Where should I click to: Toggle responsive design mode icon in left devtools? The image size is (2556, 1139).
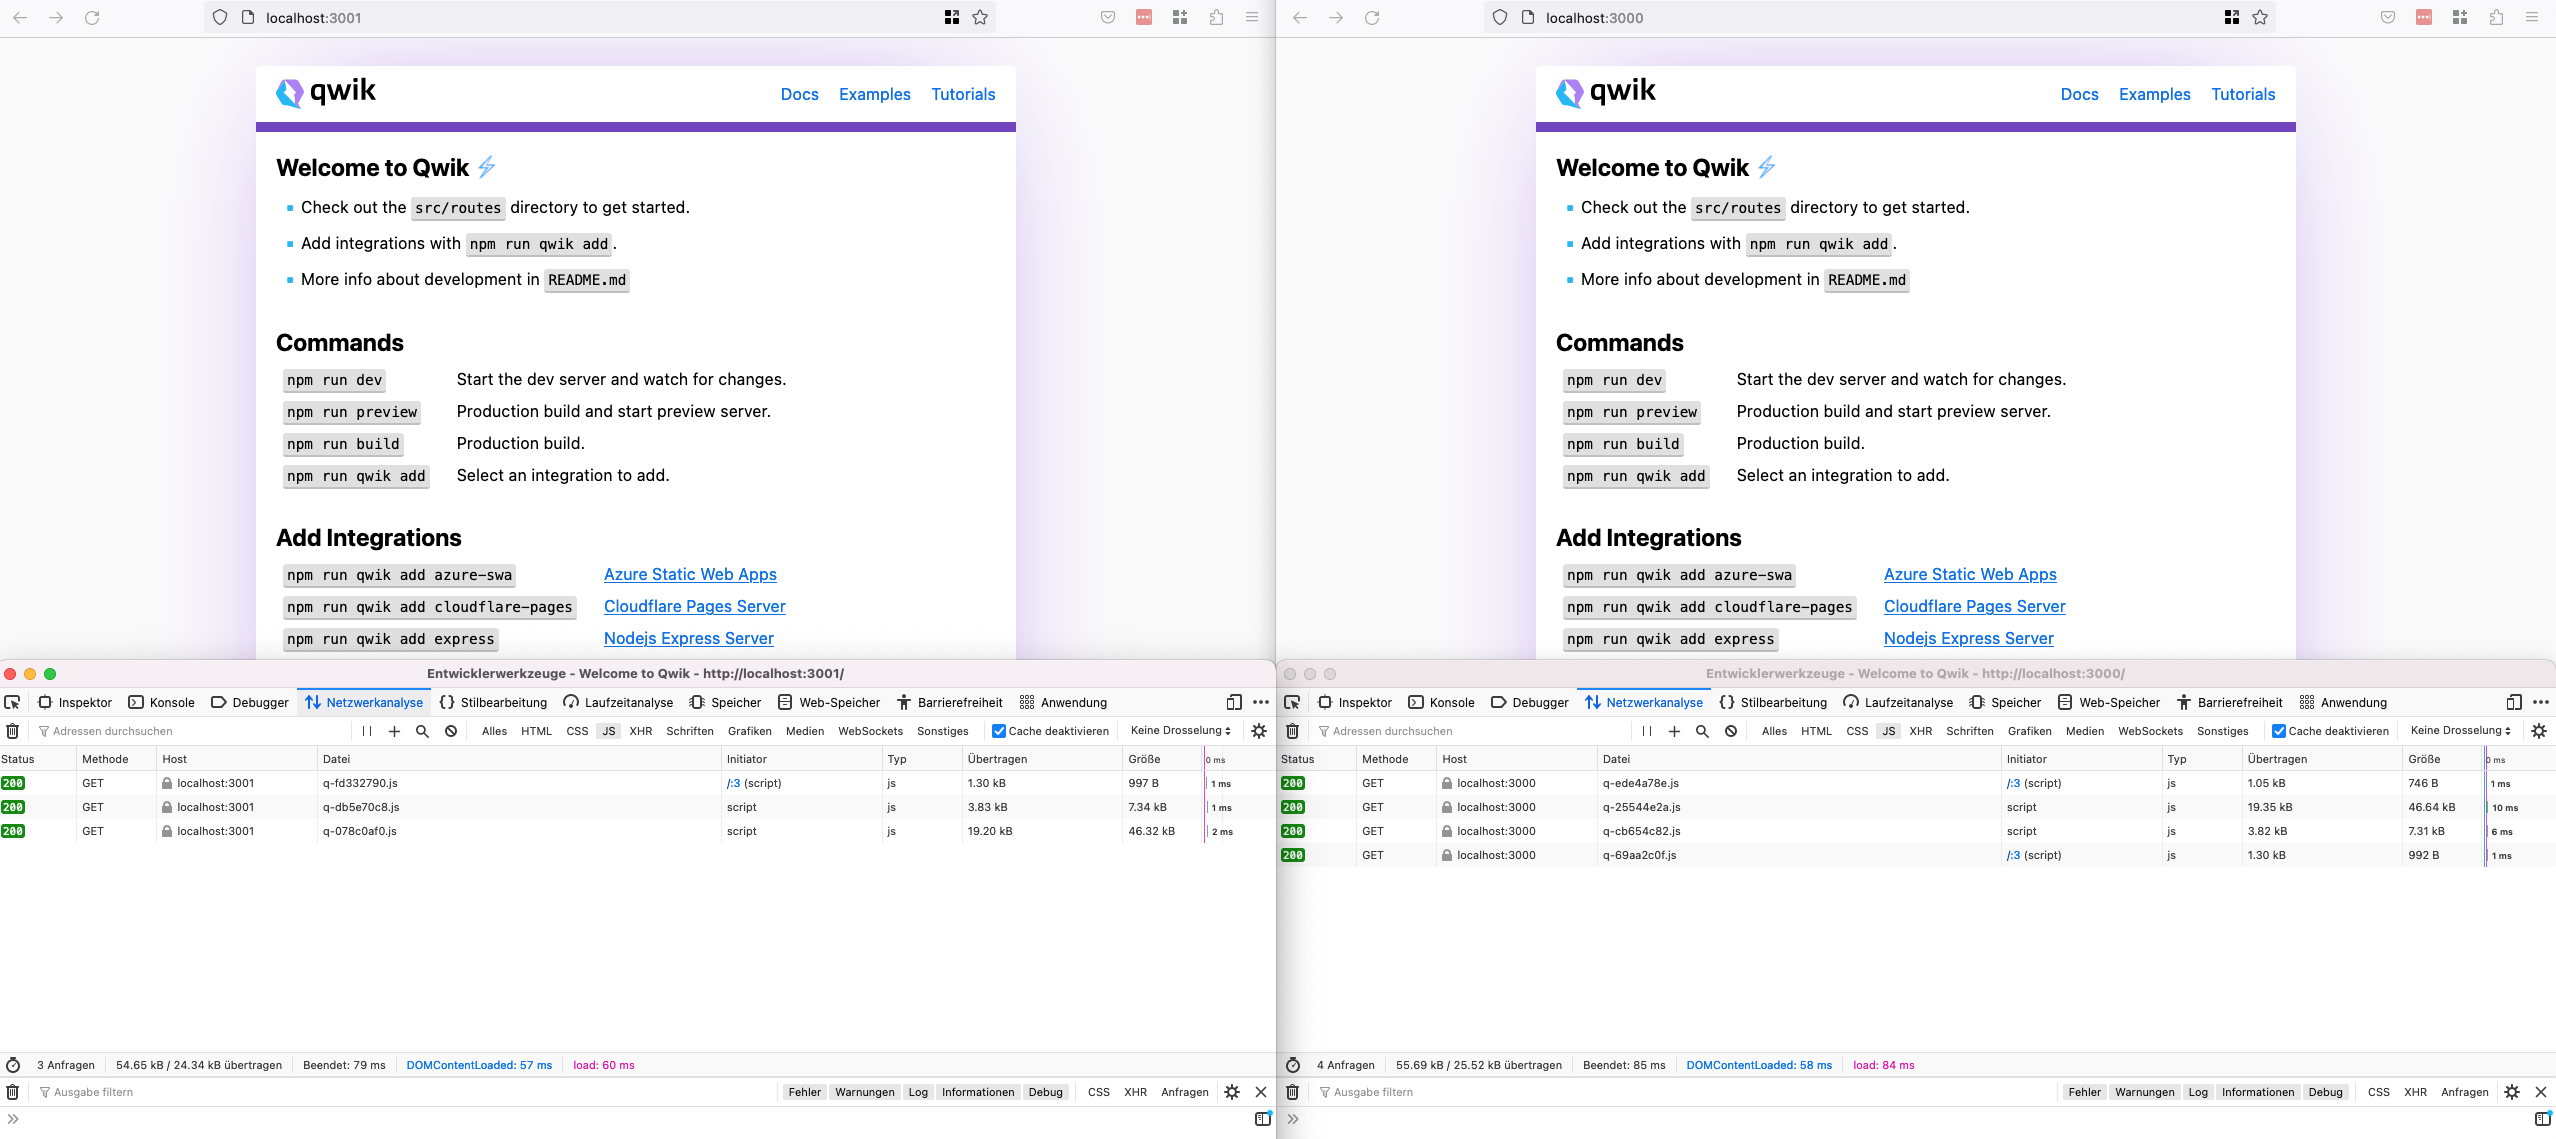(1234, 702)
